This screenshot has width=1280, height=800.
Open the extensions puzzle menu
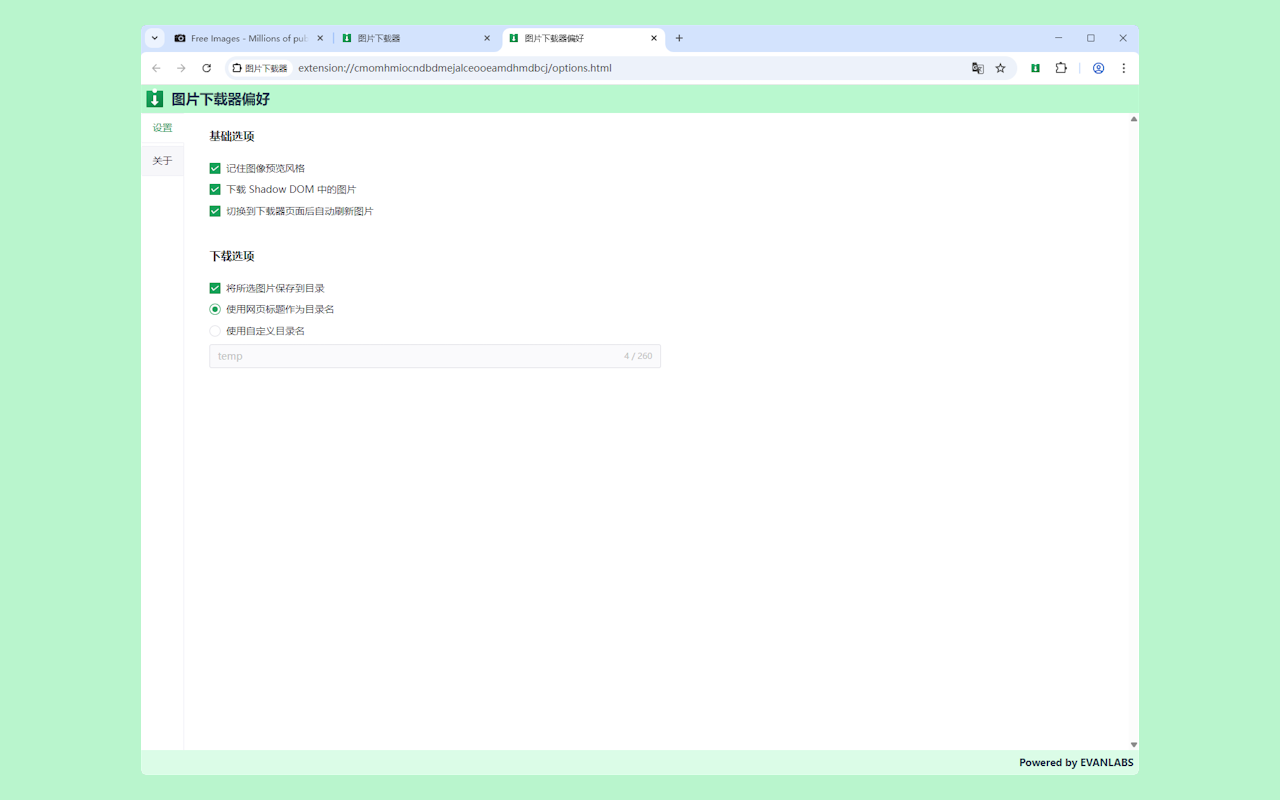click(1061, 68)
